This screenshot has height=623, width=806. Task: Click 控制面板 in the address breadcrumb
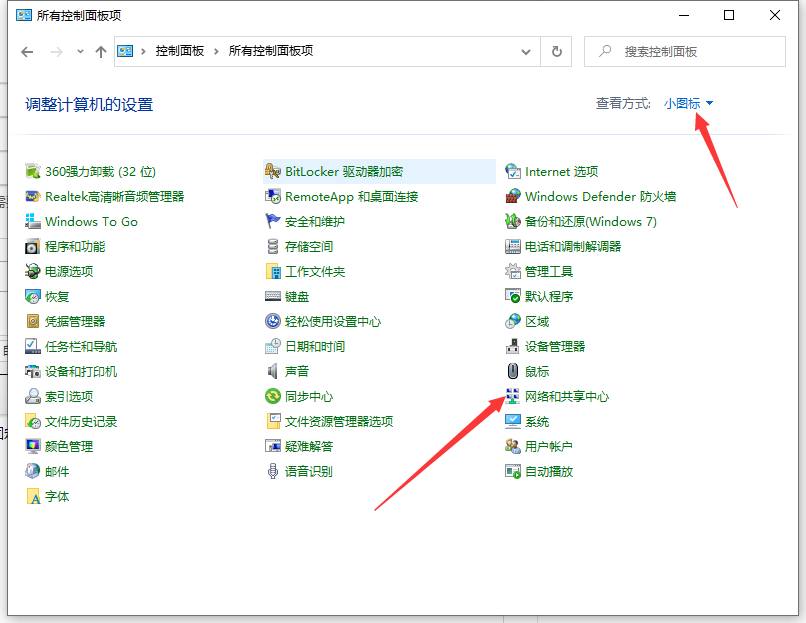pyautogui.click(x=179, y=51)
